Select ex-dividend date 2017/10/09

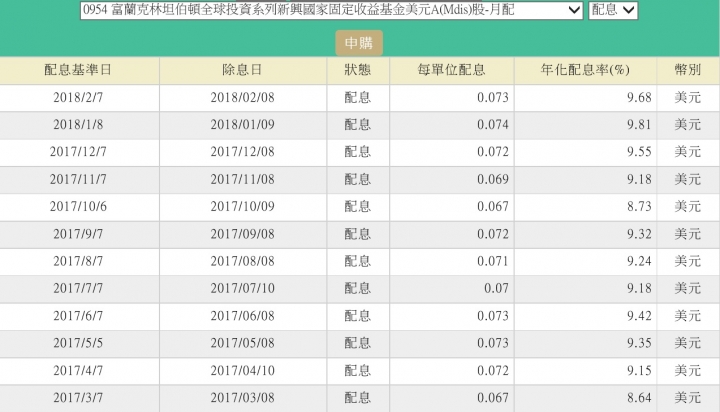pyautogui.click(x=242, y=206)
